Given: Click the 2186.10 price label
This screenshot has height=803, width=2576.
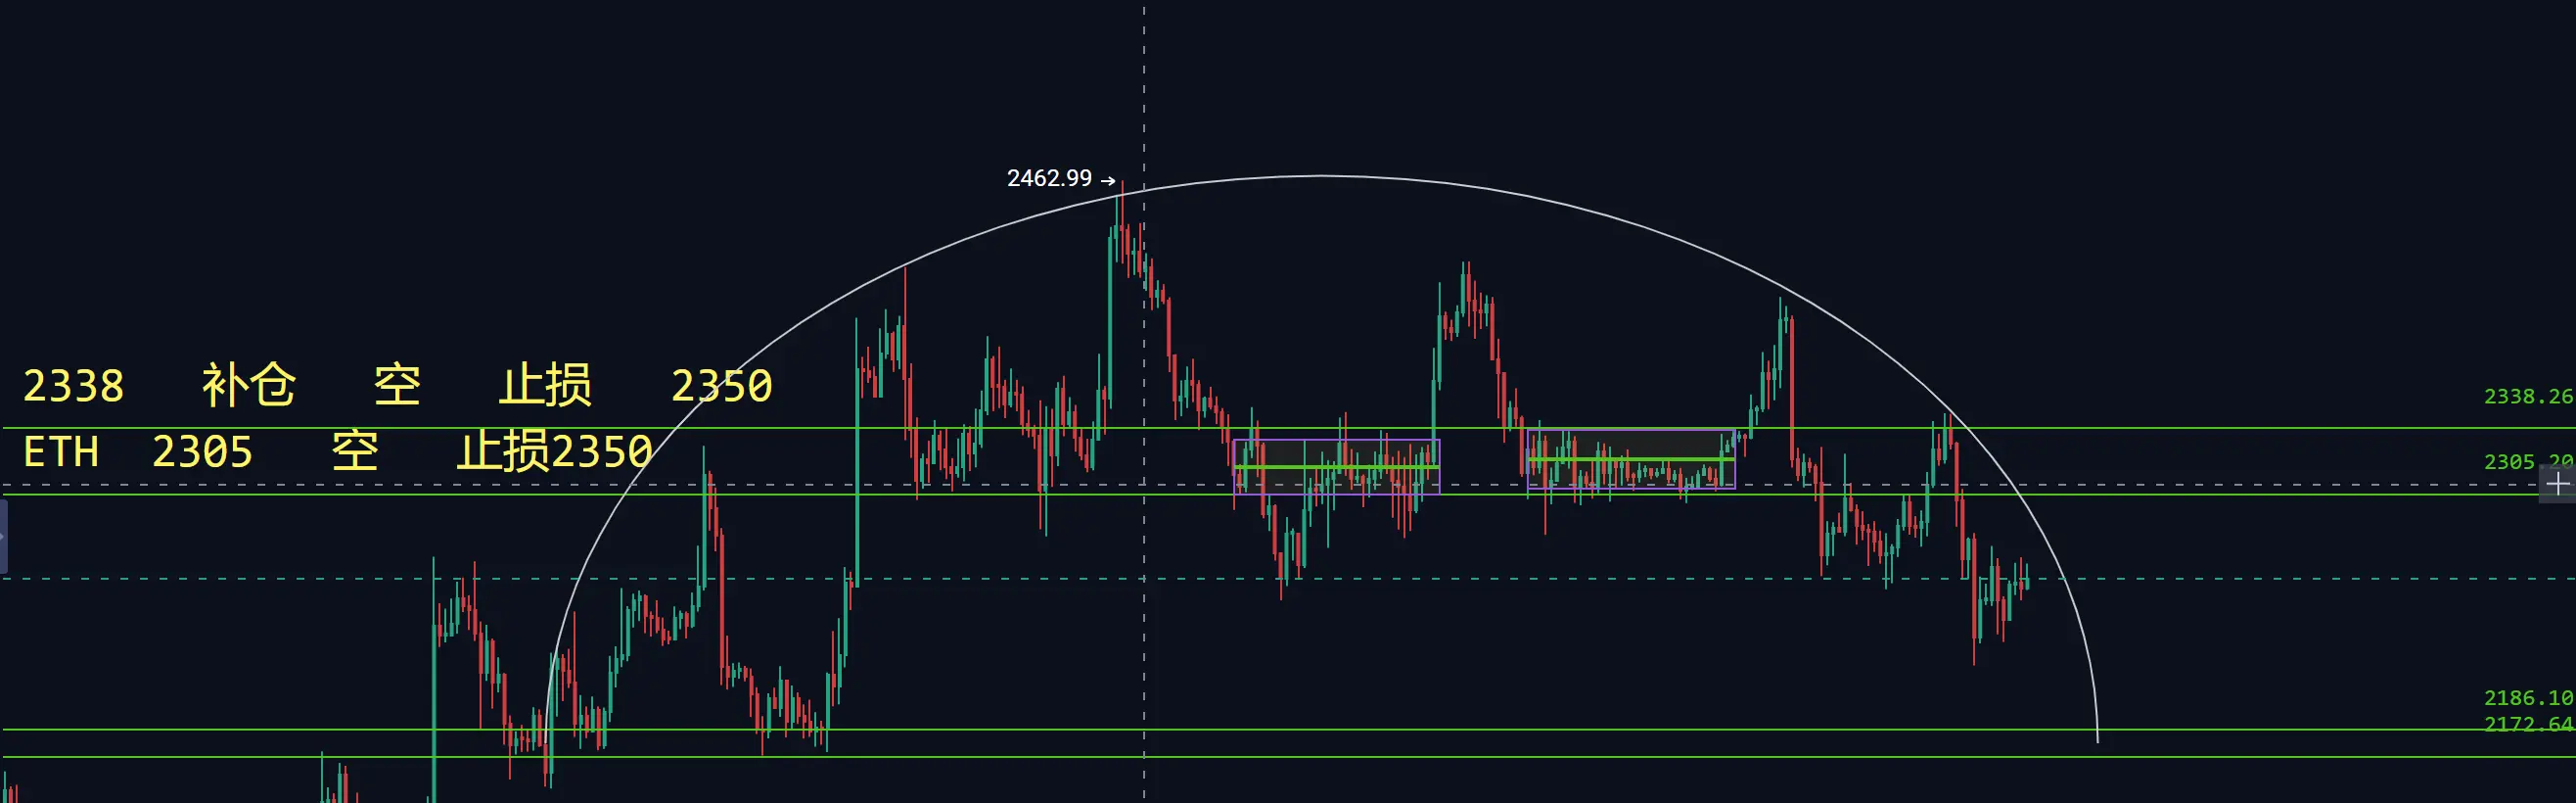Looking at the screenshot, I should [2528, 697].
